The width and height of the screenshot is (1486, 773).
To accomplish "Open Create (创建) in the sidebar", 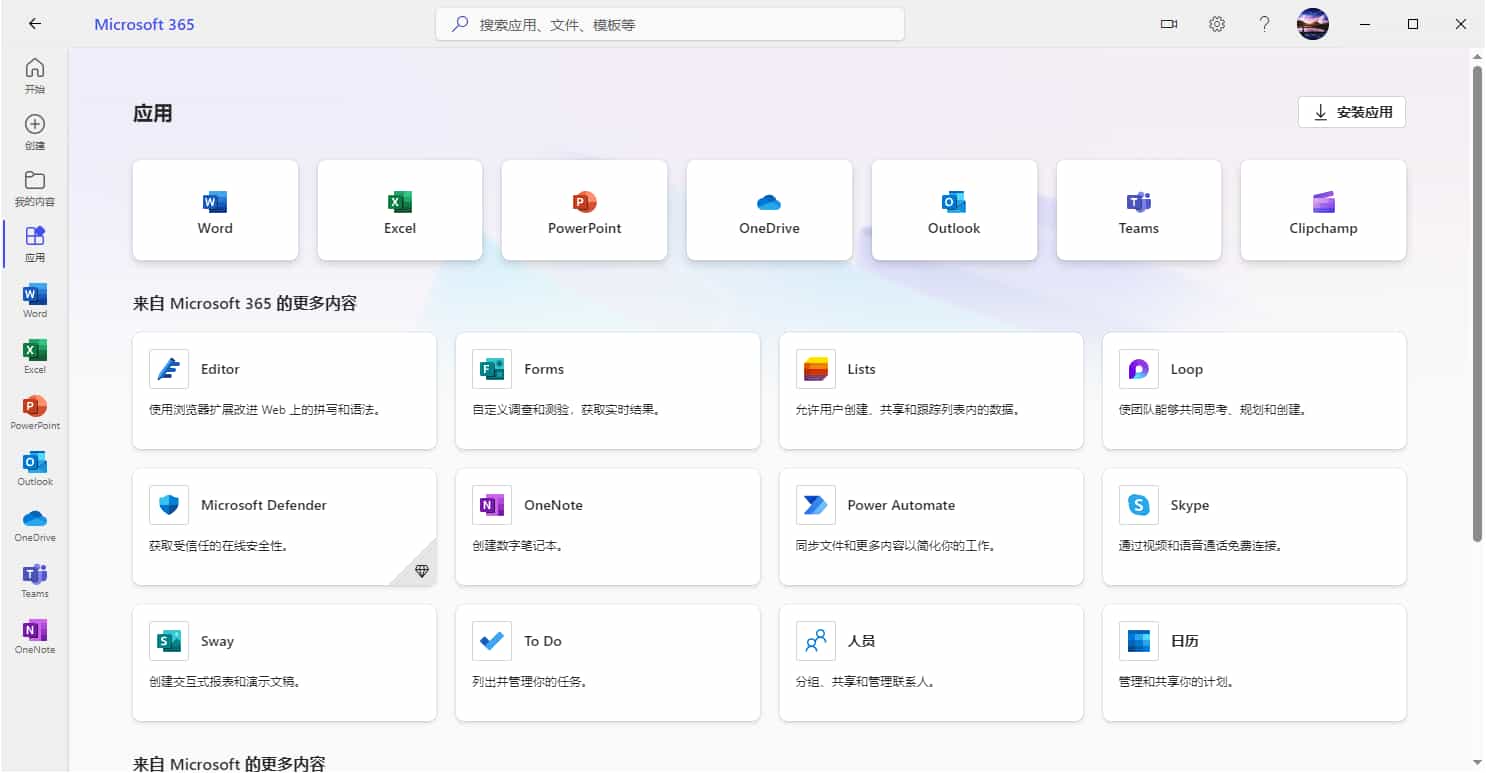I will click(35, 132).
